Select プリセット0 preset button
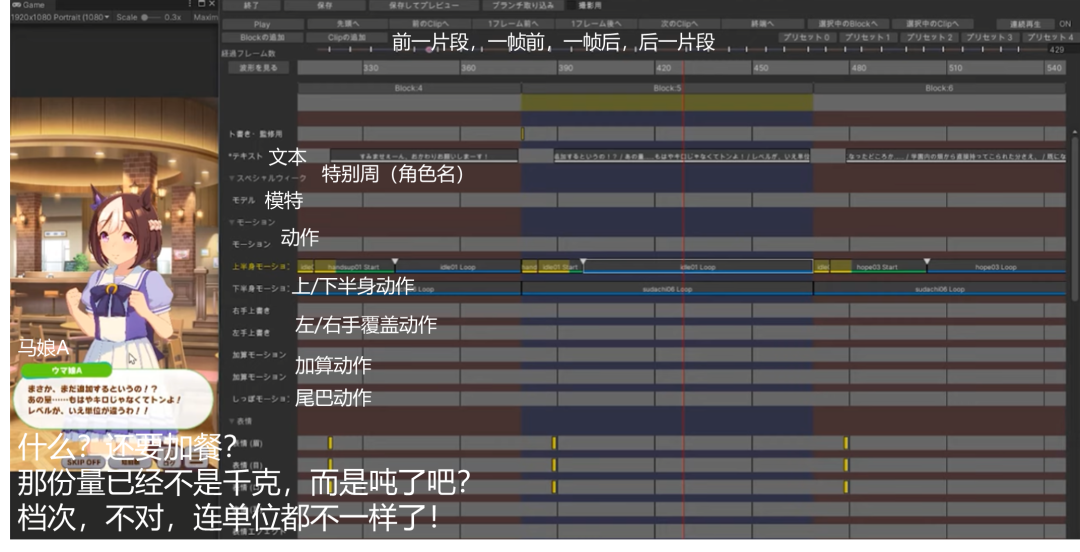 pos(808,37)
